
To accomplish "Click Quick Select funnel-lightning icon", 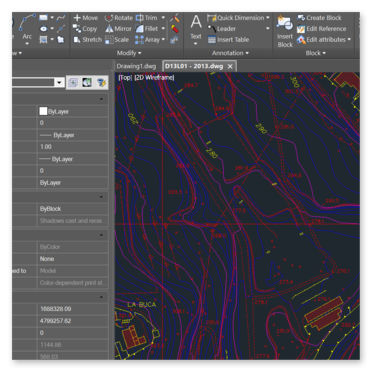I will pyautogui.click(x=101, y=82).
